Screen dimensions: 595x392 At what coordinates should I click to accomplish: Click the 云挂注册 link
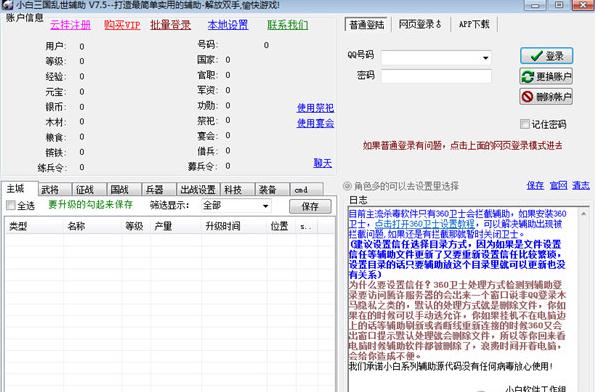pyautogui.click(x=71, y=25)
